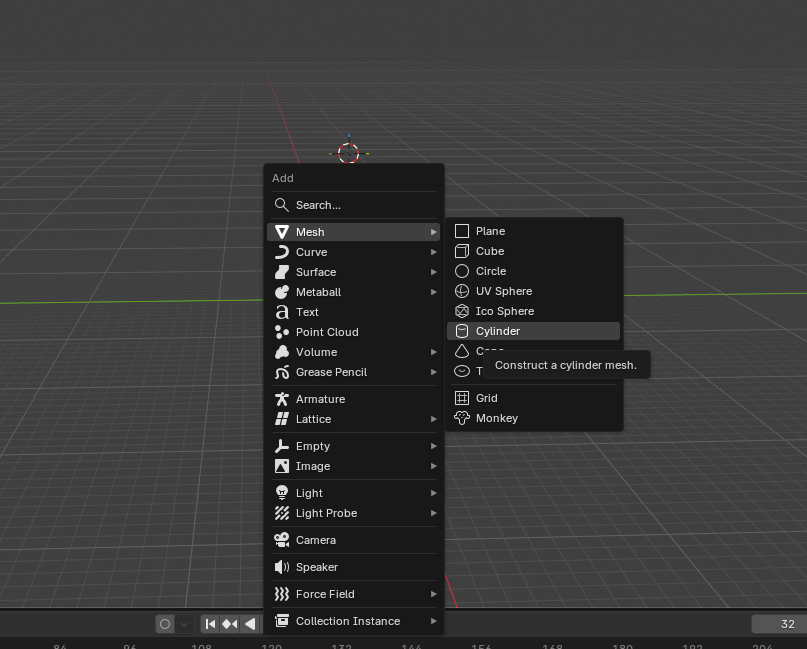Open the Force Field submenu
The image size is (807, 649).
pyautogui.click(x=354, y=594)
